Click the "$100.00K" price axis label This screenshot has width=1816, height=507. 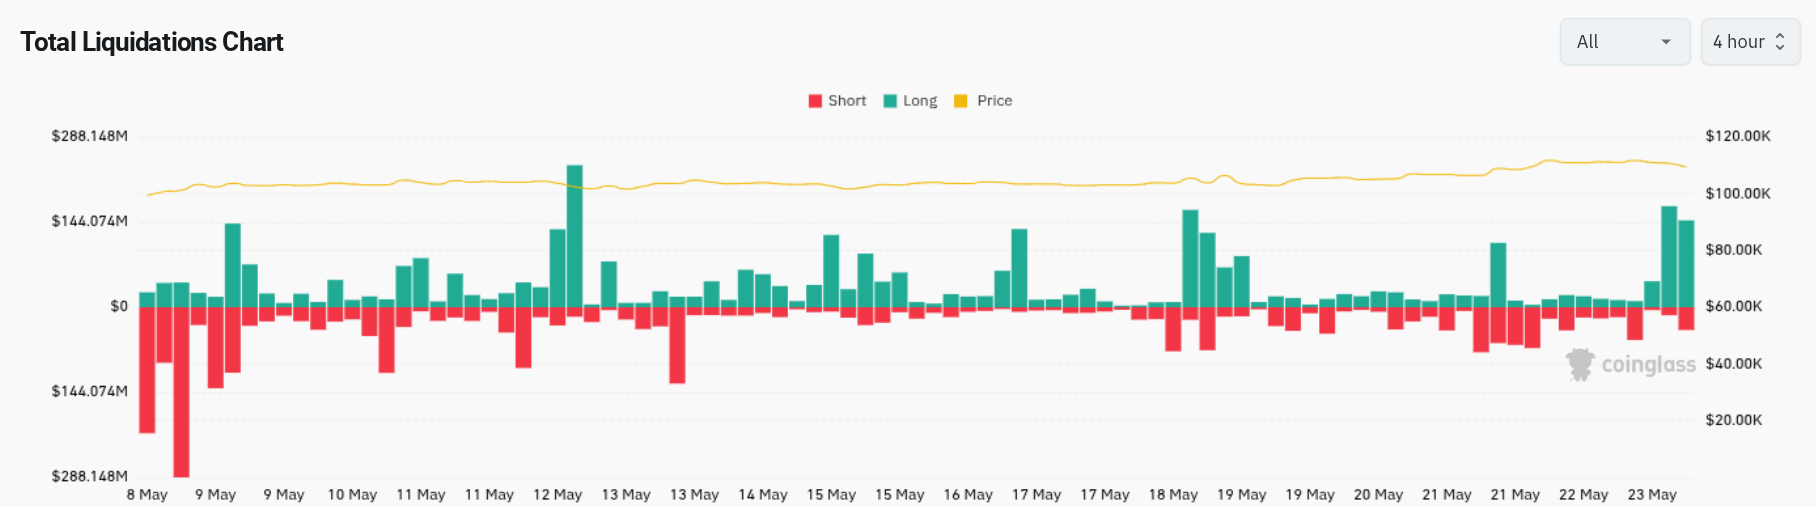click(x=1738, y=193)
